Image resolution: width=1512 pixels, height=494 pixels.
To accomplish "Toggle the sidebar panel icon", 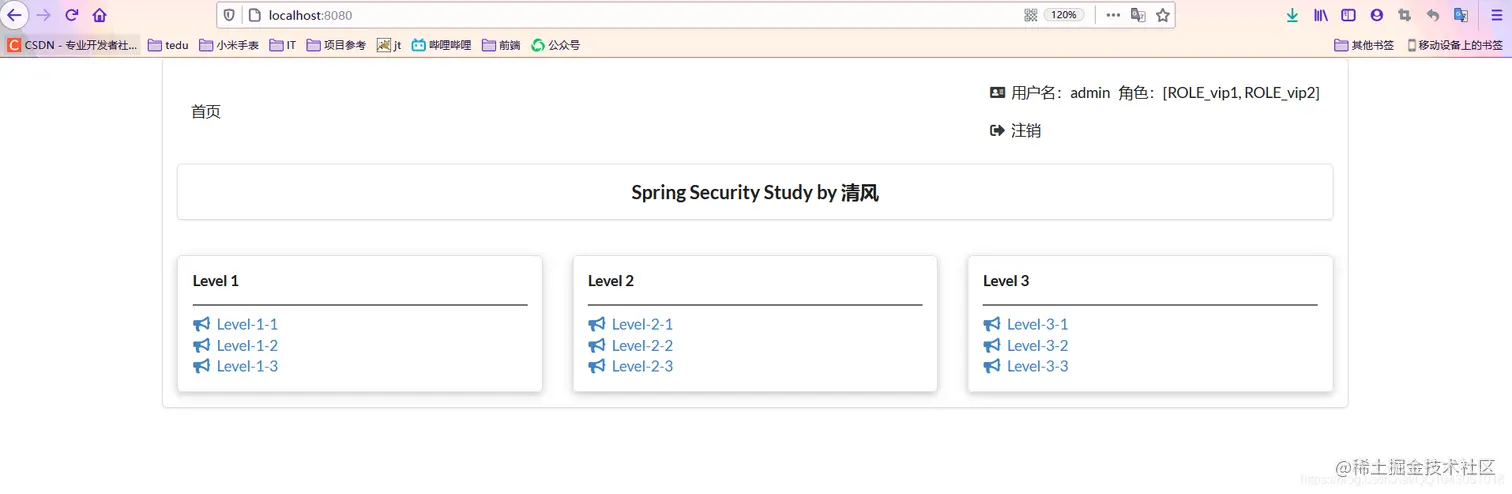I will pyautogui.click(x=1349, y=15).
